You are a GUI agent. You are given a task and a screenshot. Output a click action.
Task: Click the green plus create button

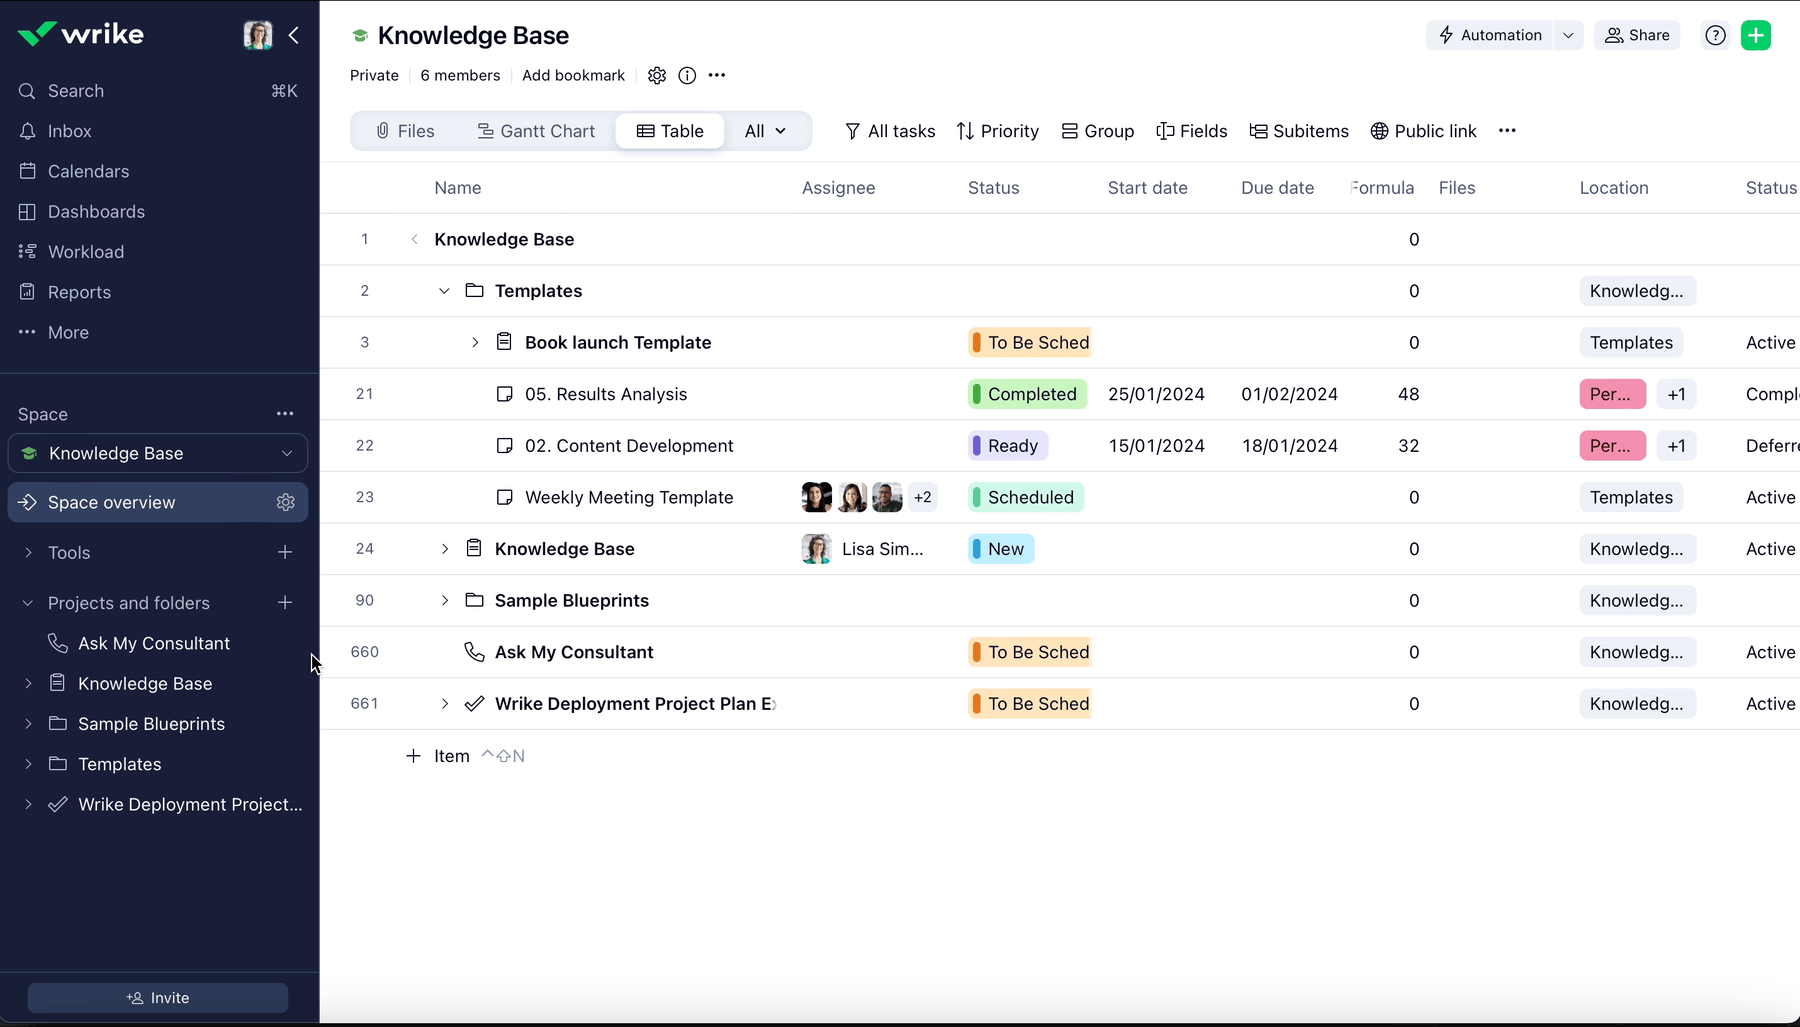pos(1756,35)
